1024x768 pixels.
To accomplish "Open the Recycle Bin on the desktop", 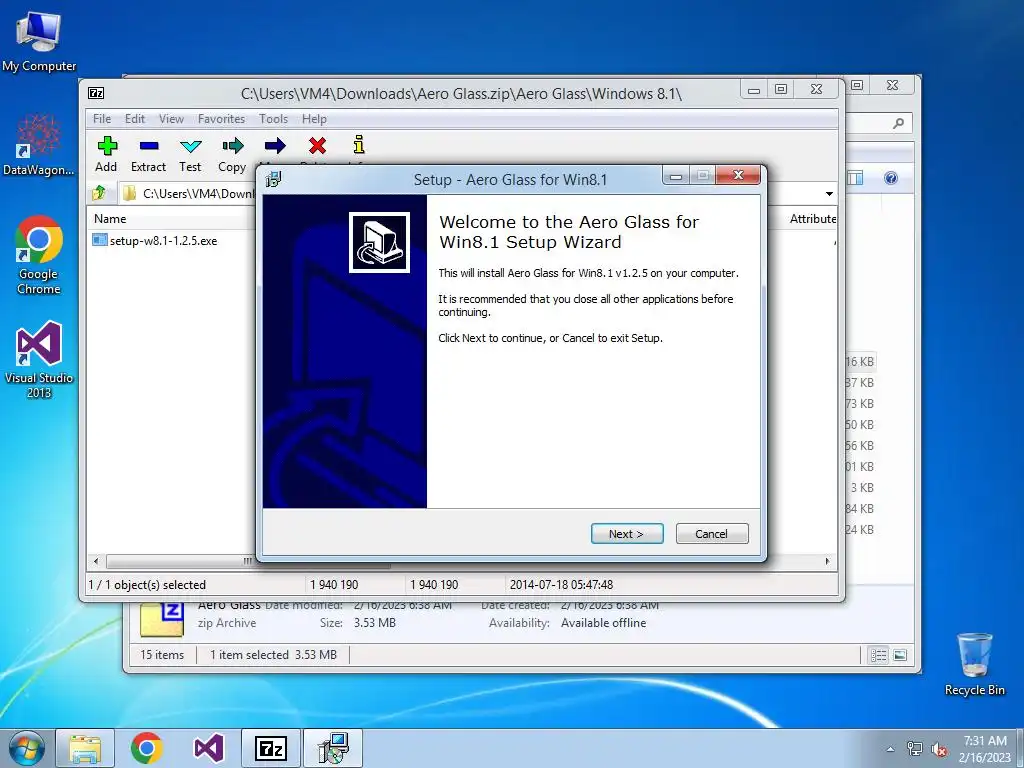I will 974,664.
